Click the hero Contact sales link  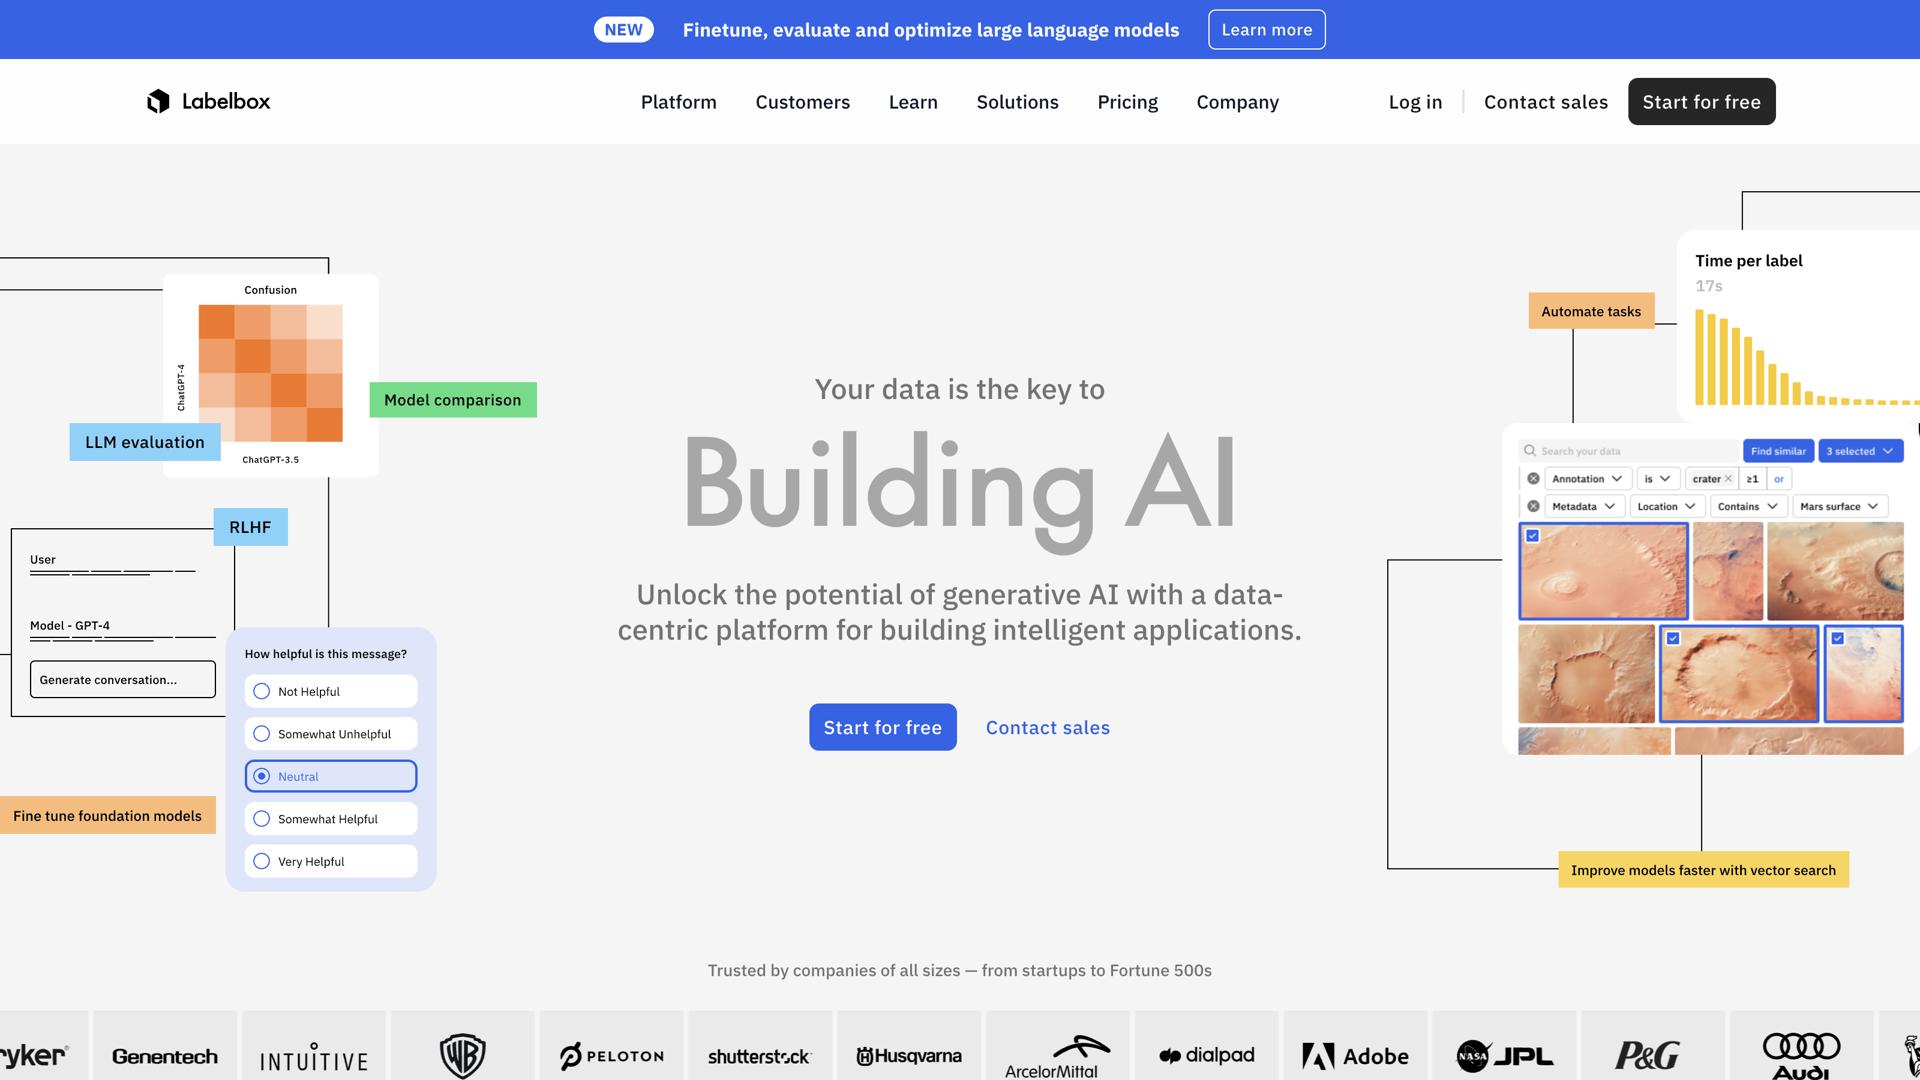(1047, 728)
